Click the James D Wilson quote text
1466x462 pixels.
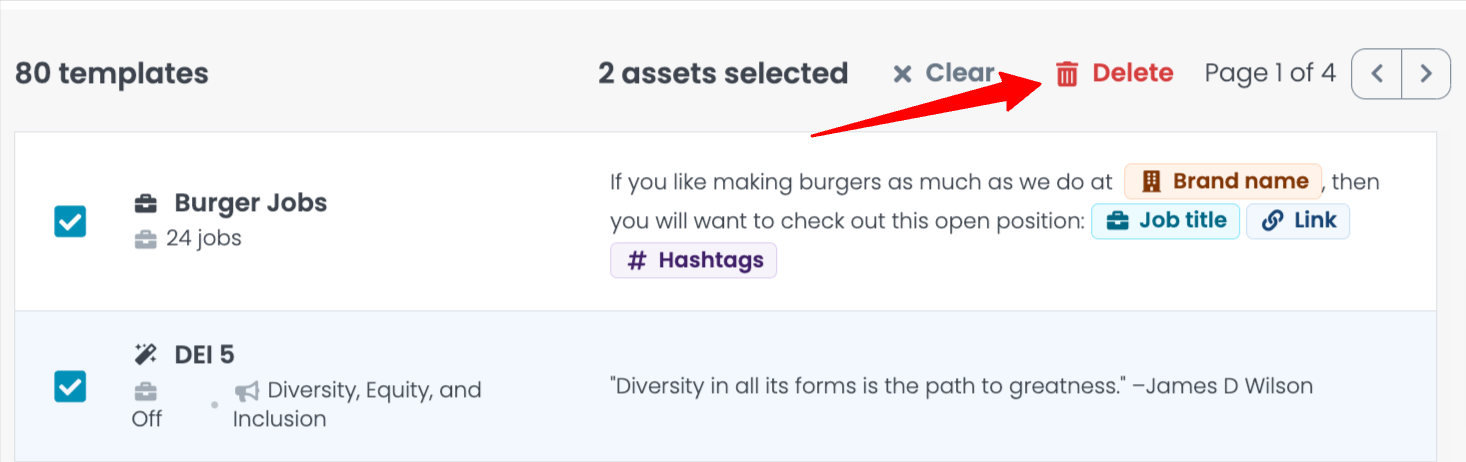coord(960,386)
